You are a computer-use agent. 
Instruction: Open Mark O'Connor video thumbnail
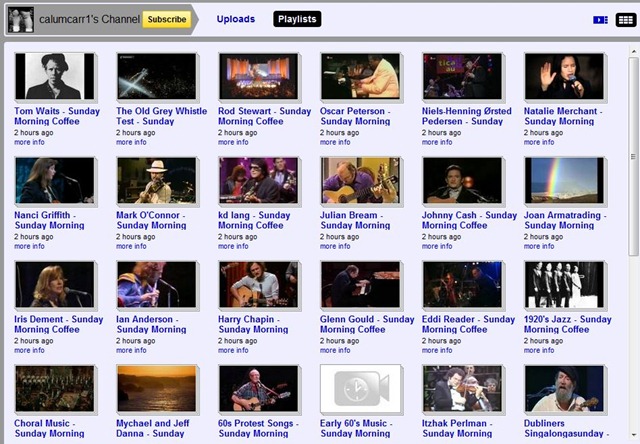point(157,180)
